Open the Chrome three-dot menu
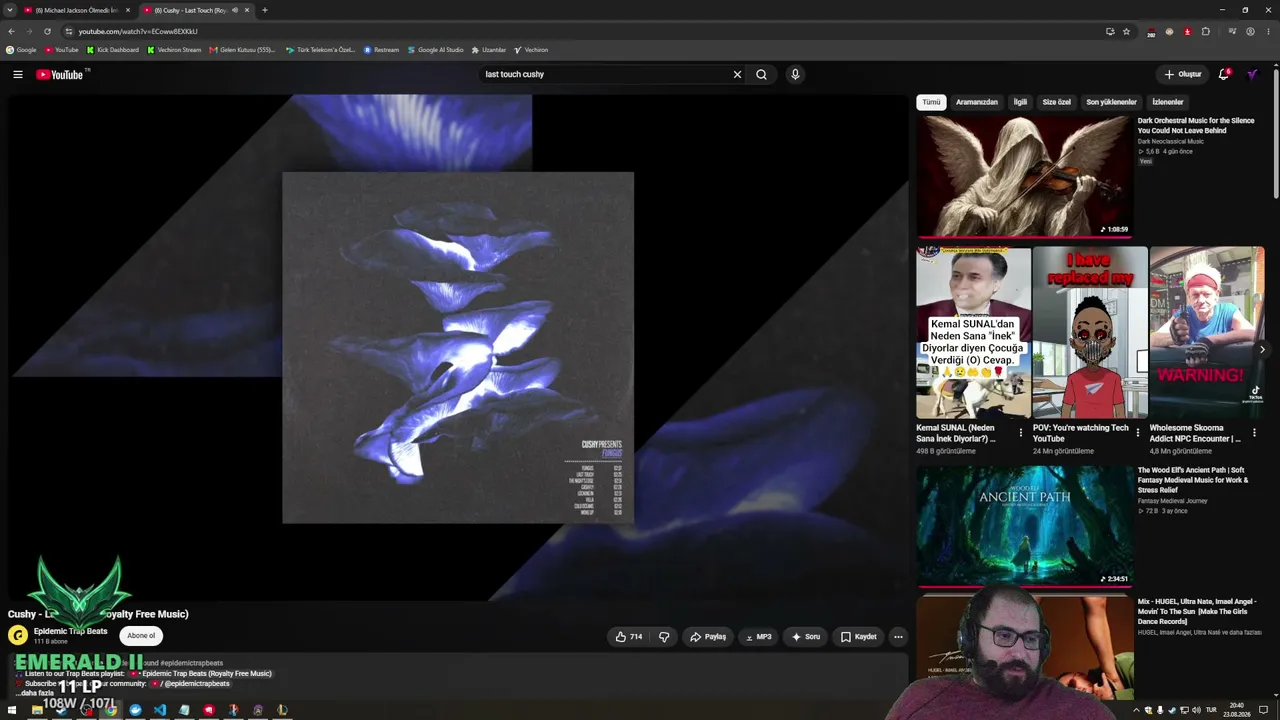1280x720 pixels. 1268,31
